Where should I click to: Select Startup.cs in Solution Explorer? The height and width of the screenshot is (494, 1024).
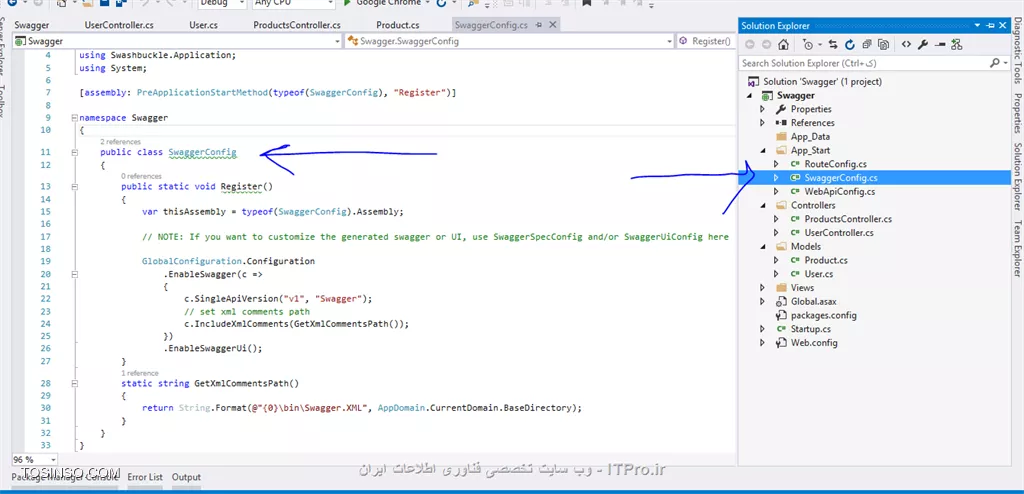(810, 329)
